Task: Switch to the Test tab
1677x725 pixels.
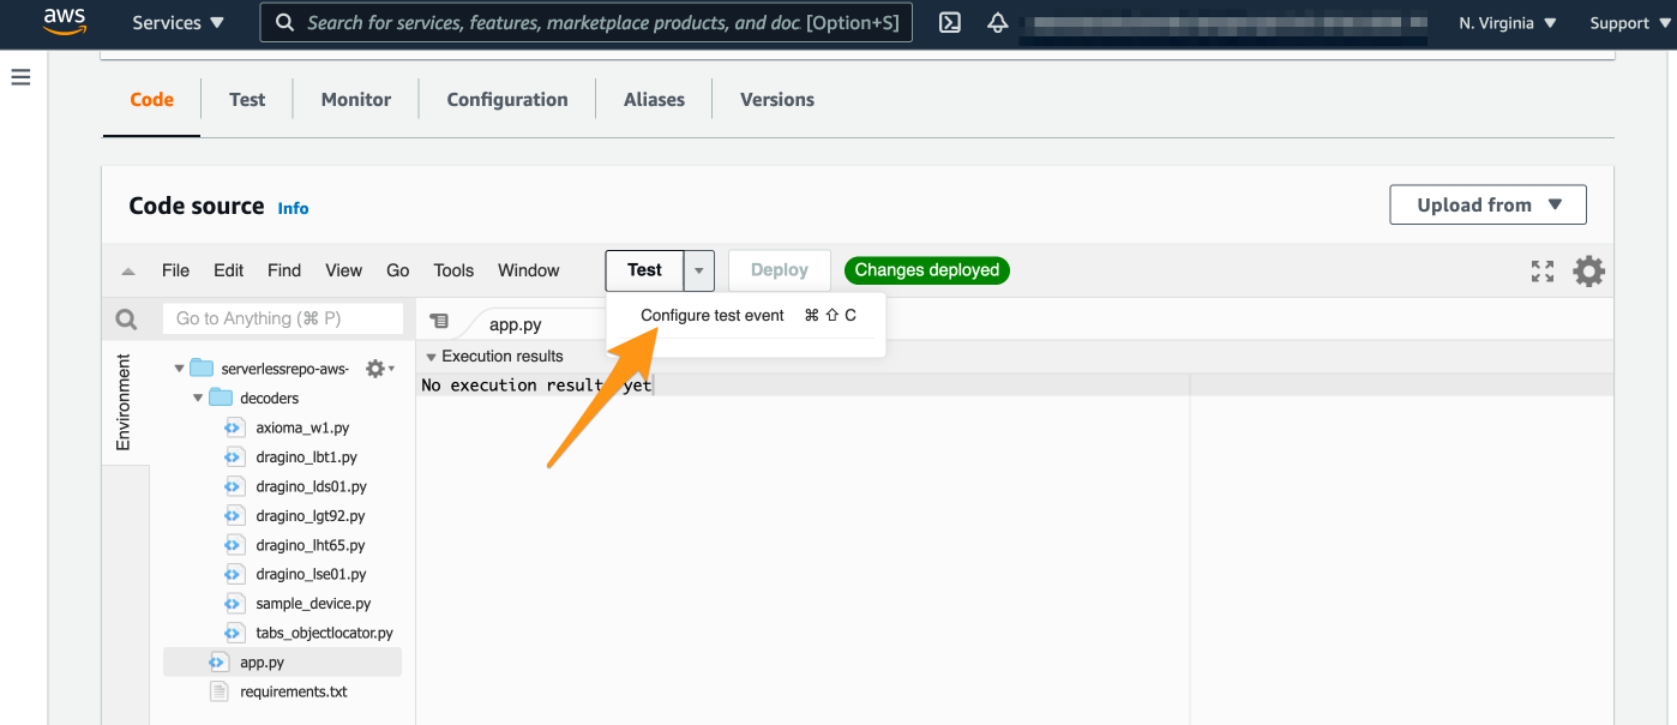Action: (247, 99)
